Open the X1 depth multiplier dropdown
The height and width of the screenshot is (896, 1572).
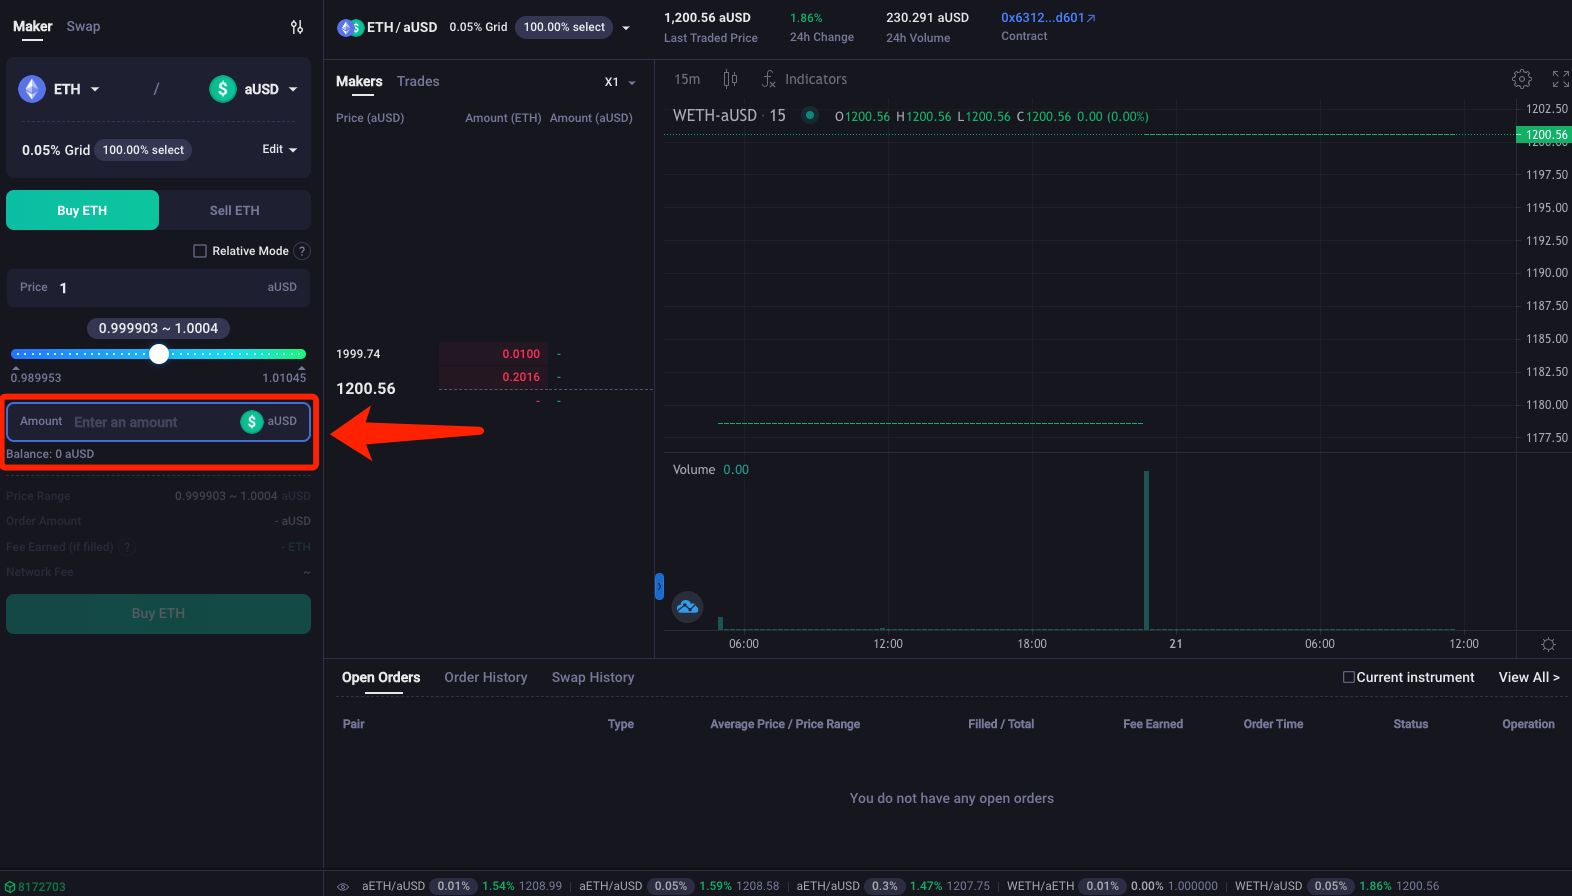620,82
